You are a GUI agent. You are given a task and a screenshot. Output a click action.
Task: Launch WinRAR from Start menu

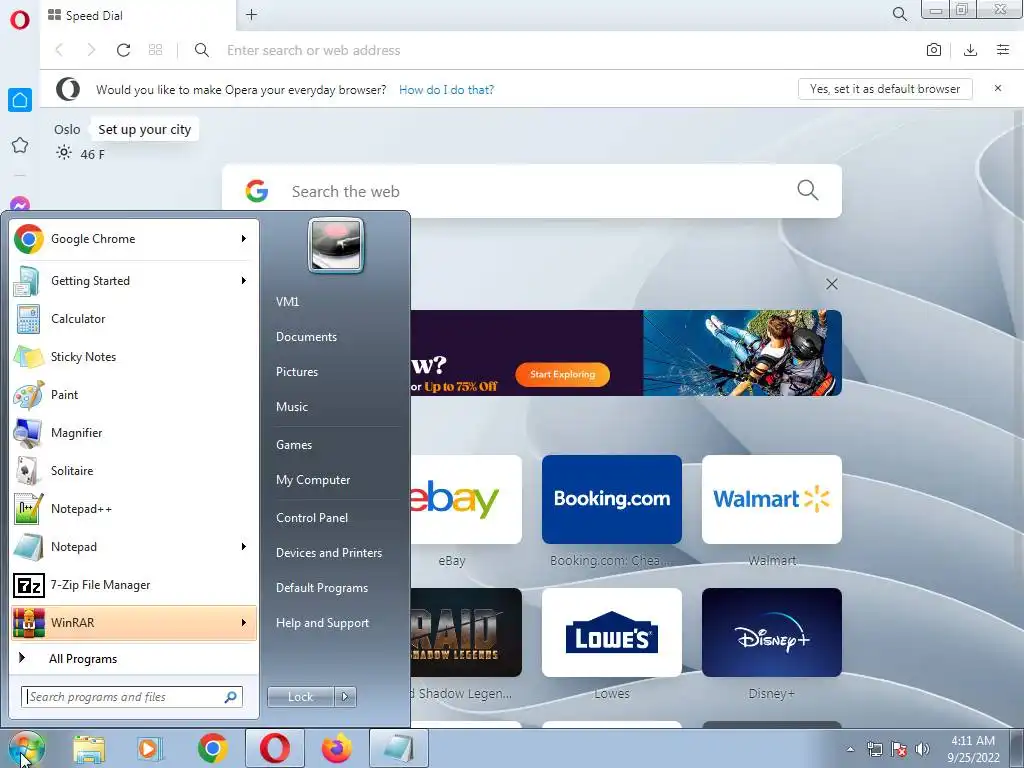point(124,622)
